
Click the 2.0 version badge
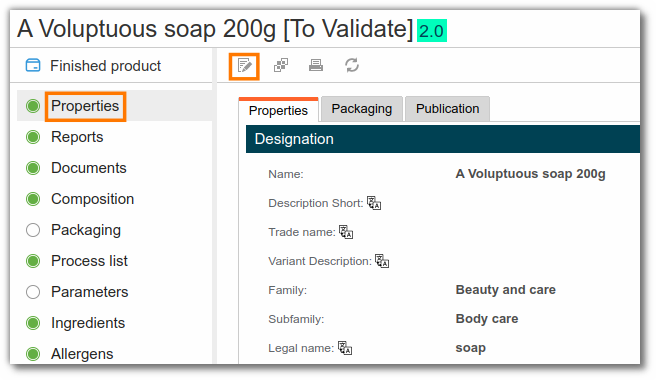pos(432,31)
